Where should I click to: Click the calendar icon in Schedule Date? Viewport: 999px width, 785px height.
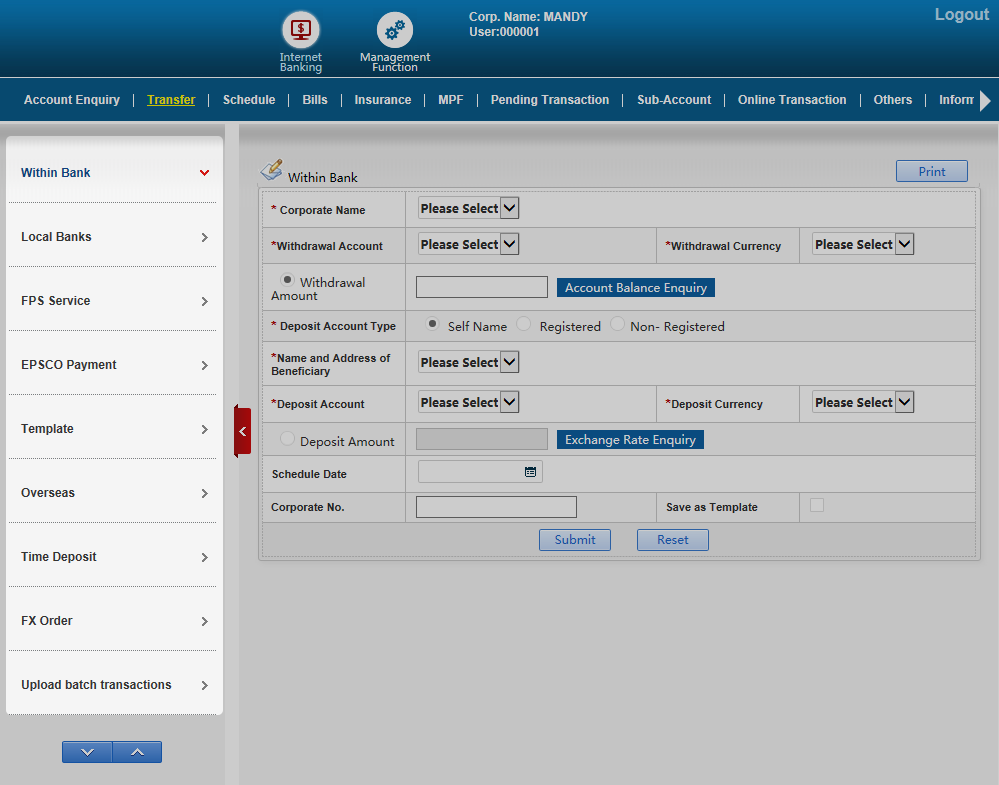pyautogui.click(x=530, y=472)
